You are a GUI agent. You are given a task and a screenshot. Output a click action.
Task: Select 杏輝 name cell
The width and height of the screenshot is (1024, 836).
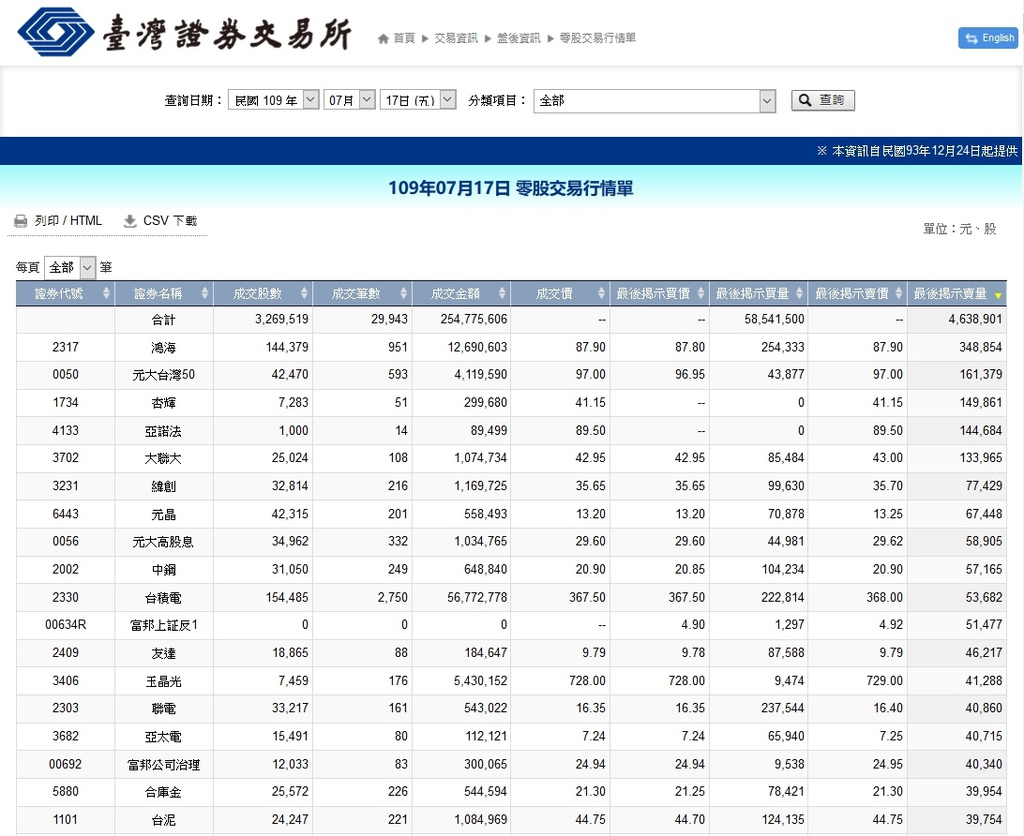coord(164,402)
